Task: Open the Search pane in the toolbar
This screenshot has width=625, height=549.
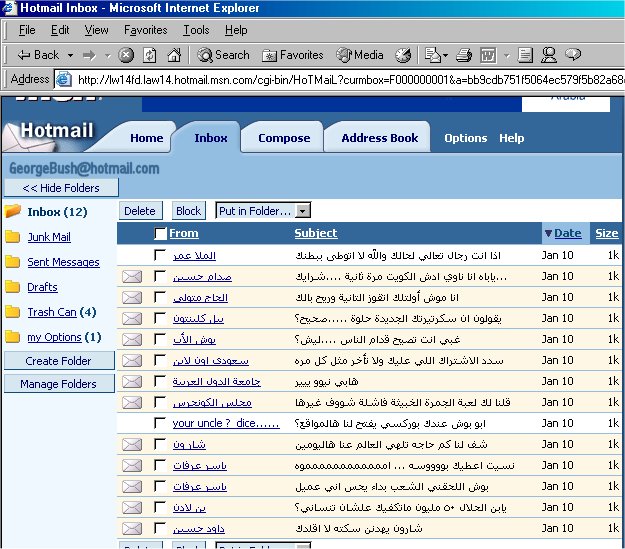Action: (x=223, y=55)
